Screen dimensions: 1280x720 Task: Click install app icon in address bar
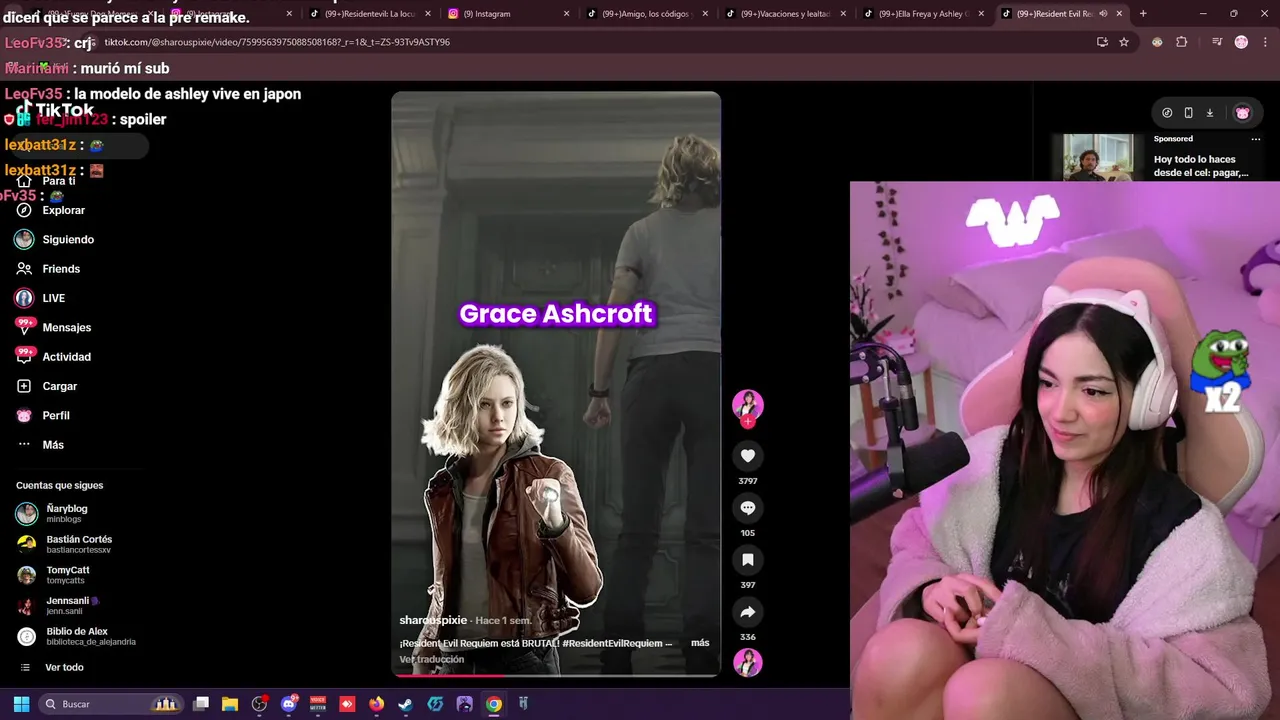[1102, 42]
